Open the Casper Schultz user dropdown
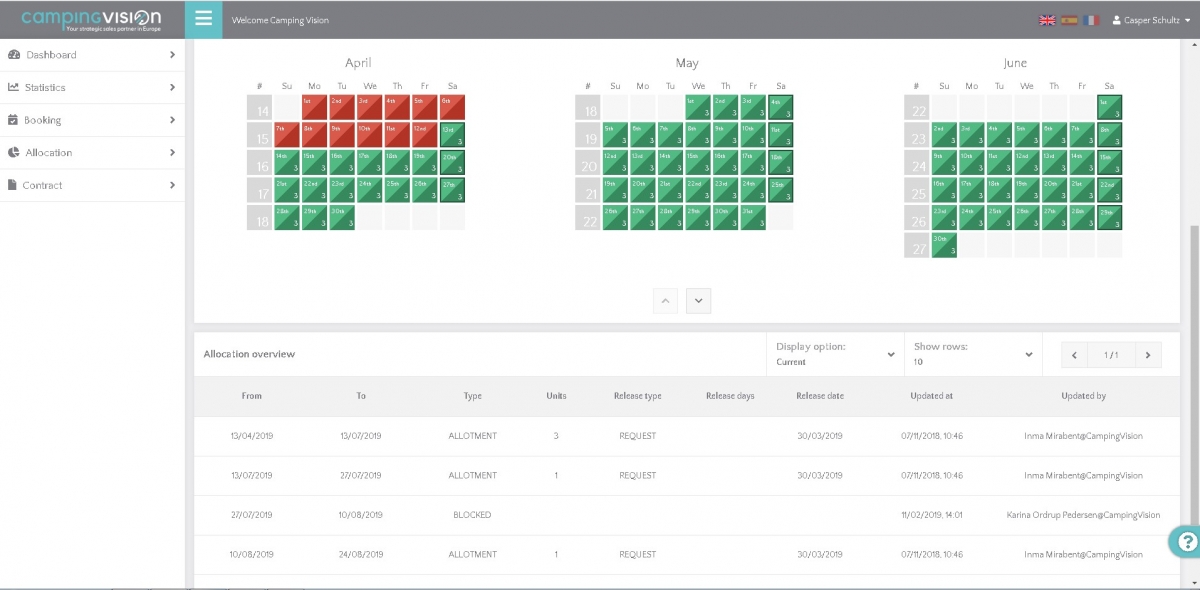 pyautogui.click(x=1151, y=20)
